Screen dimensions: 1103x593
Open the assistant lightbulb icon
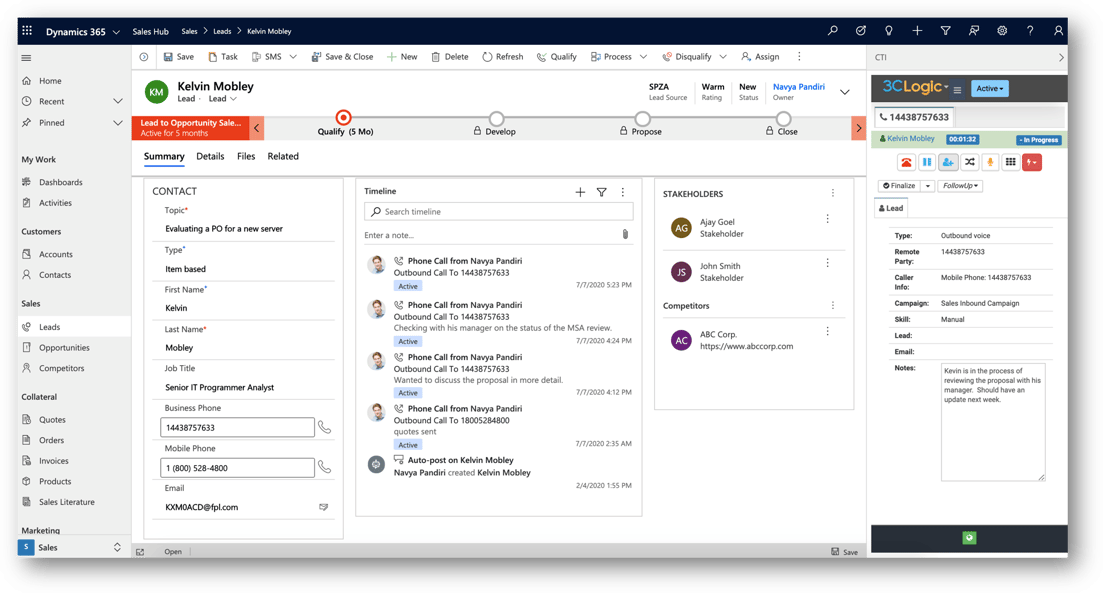[889, 31]
